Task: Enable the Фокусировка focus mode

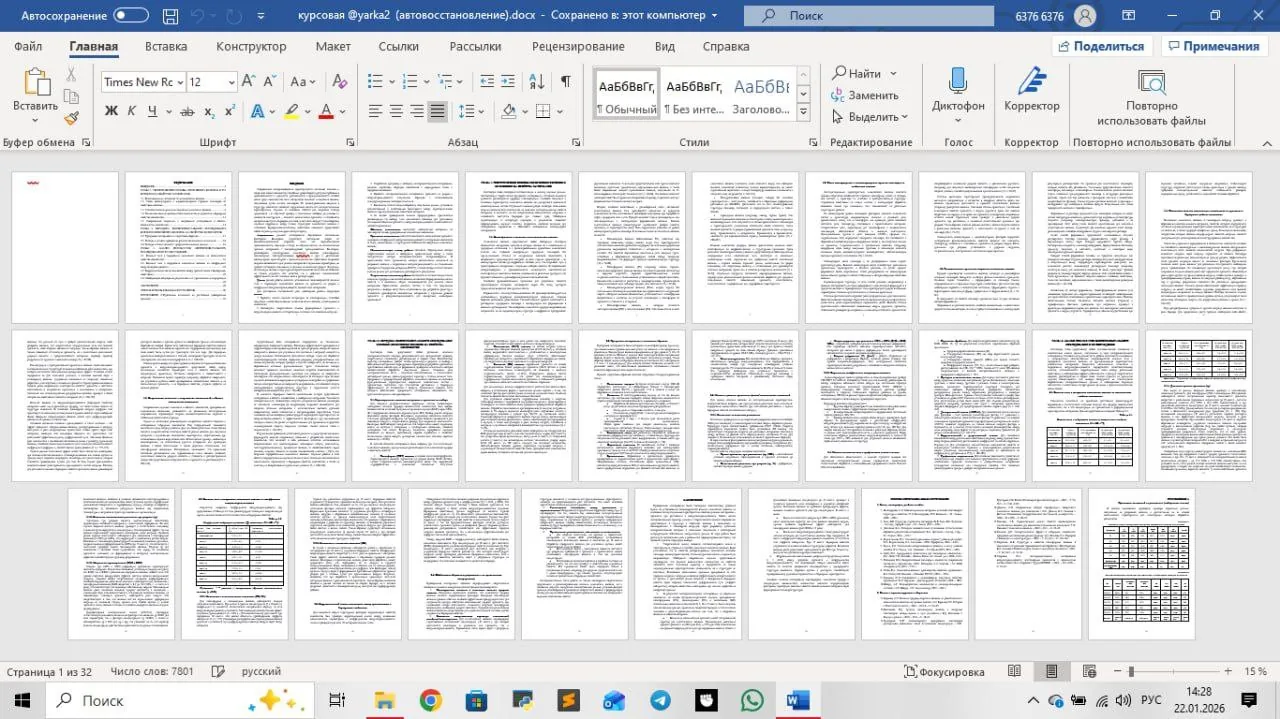Action: click(944, 672)
